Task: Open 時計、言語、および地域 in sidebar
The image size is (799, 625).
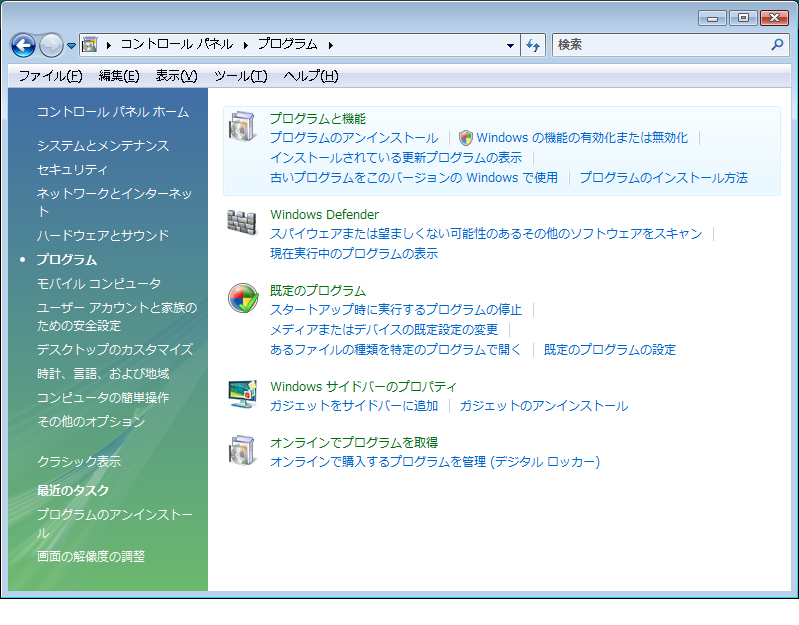Action: point(103,374)
